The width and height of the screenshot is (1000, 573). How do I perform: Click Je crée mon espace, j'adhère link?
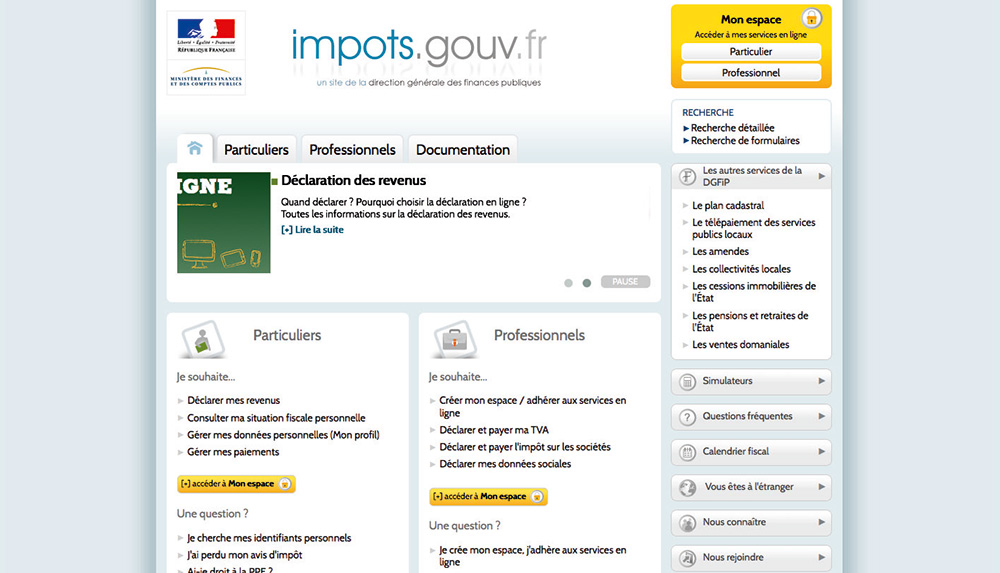pos(533,556)
